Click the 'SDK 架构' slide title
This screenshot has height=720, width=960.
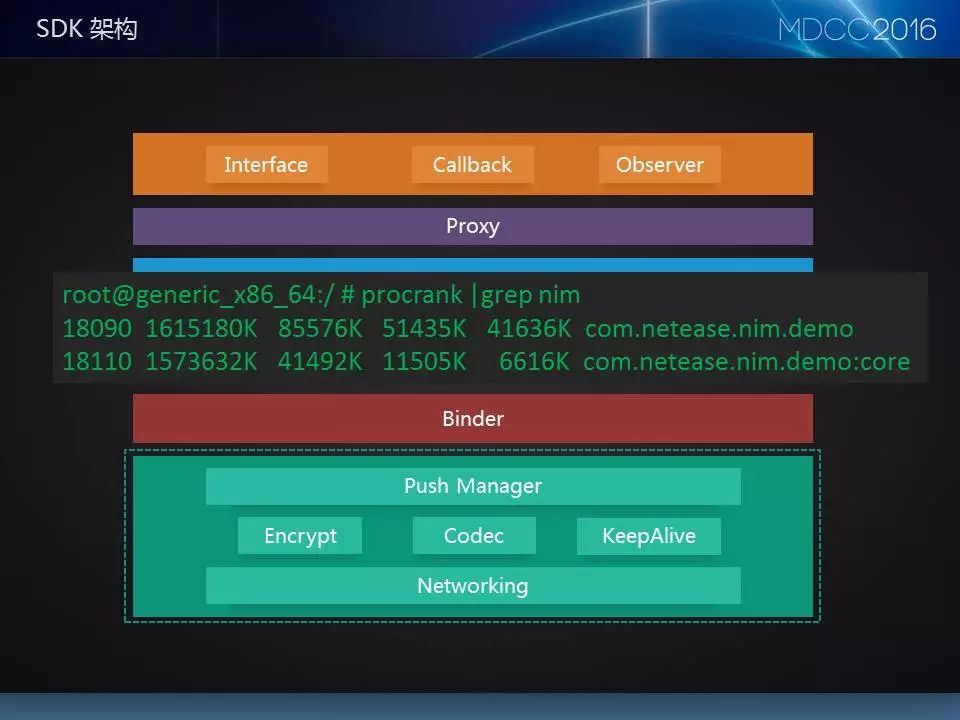[x=87, y=29]
